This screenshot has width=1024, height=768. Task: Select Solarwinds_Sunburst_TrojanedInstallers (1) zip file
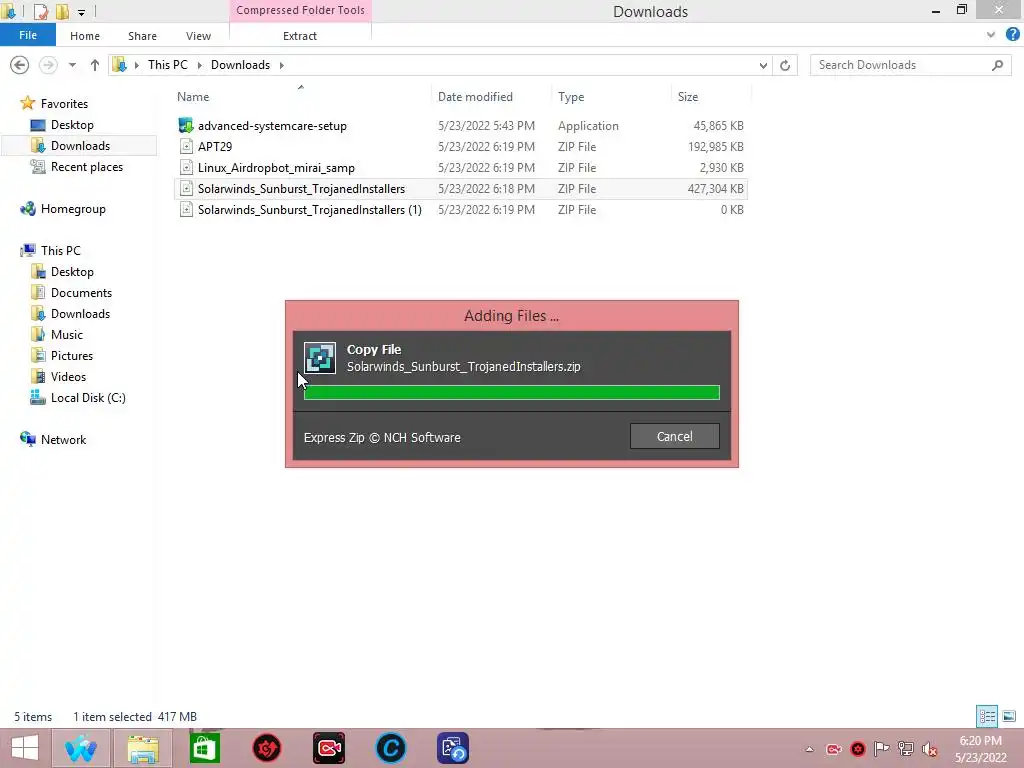[x=460, y=210]
